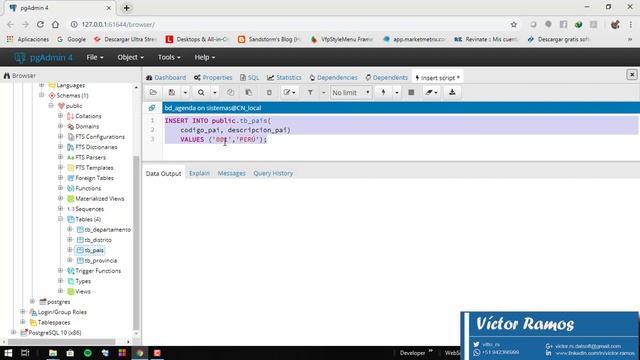Image resolution: width=640 pixels, height=360 pixels.
Task: Expand the postgres database node
Action: click(33, 302)
